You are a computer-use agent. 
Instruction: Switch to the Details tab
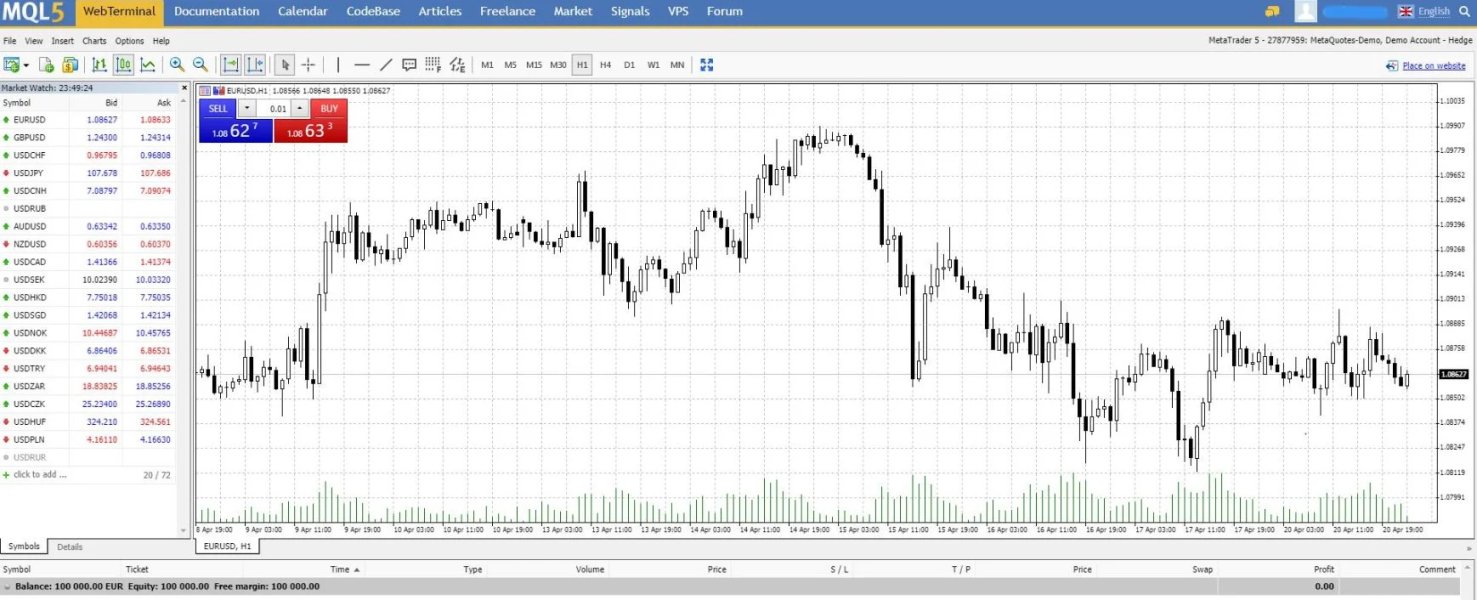tap(70, 547)
